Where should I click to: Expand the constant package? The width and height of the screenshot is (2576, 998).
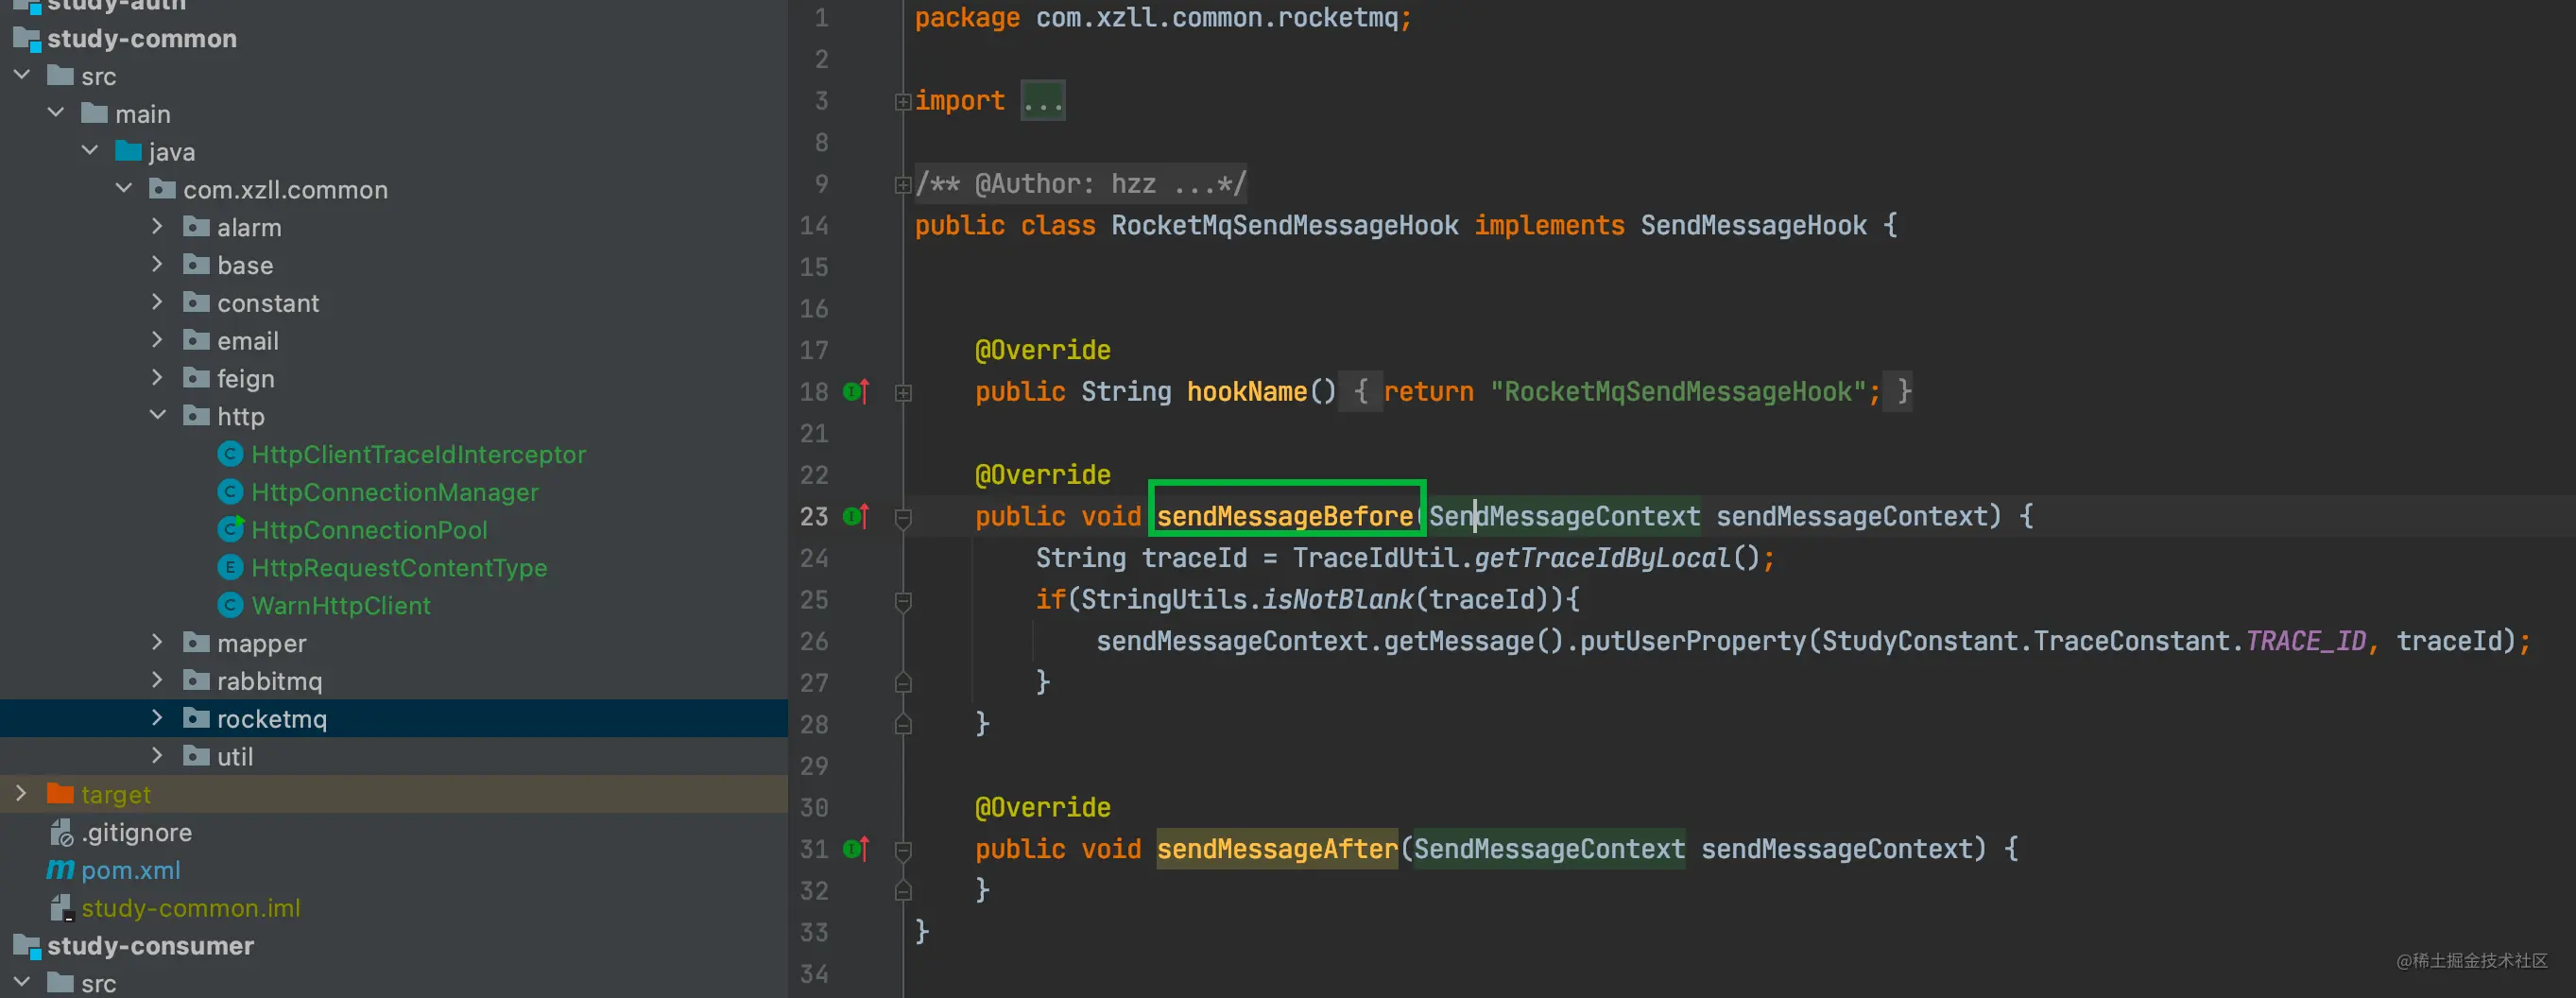pyautogui.click(x=157, y=302)
